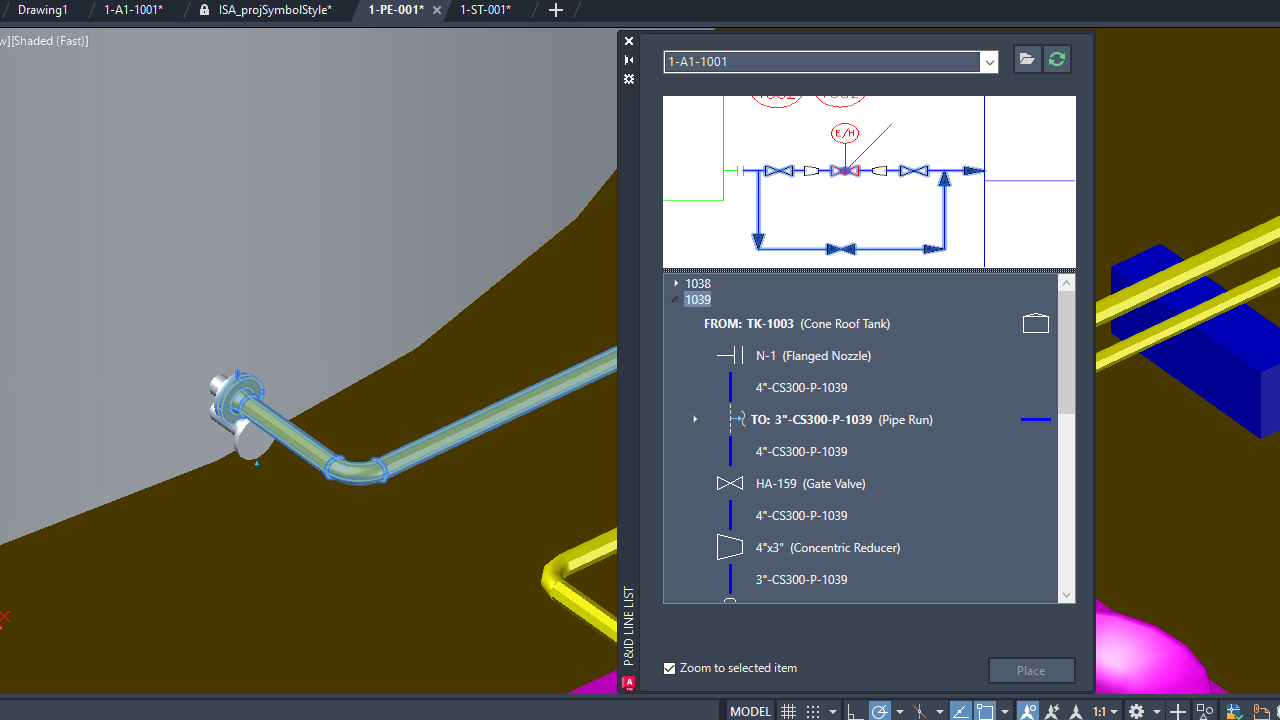Toggle snap mode dotted grid icon
Screen dimensions: 1280x720
(x=813, y=711)
